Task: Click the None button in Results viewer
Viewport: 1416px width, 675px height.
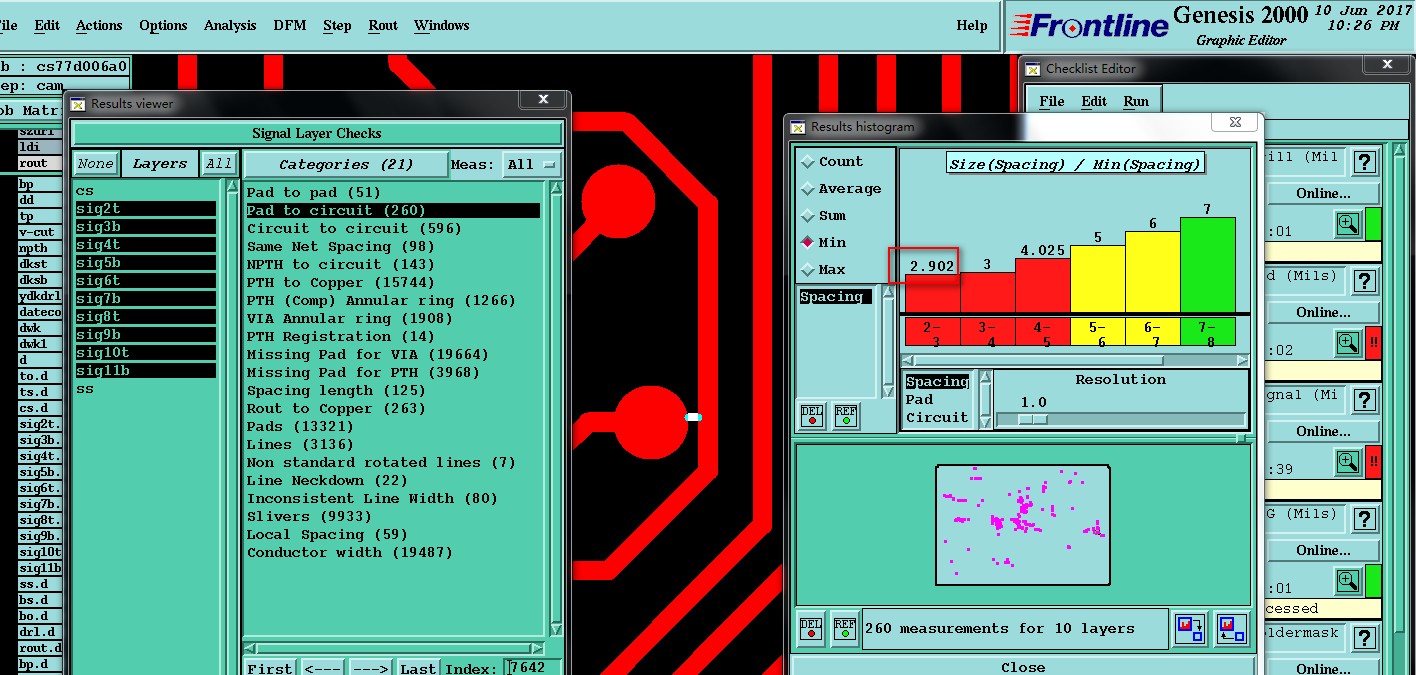Action: [x=96, y=164]
